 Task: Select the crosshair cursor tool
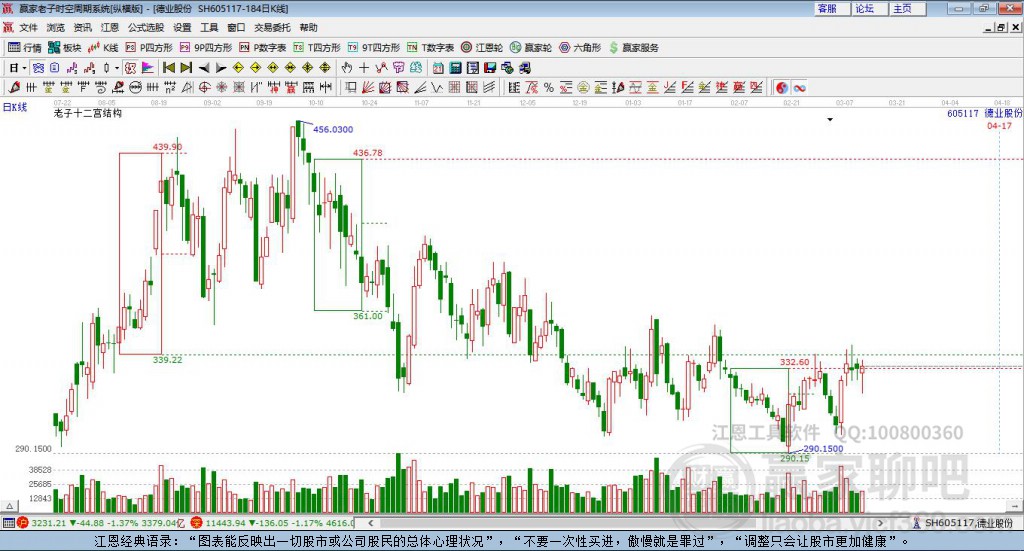[x=364, y=68]
